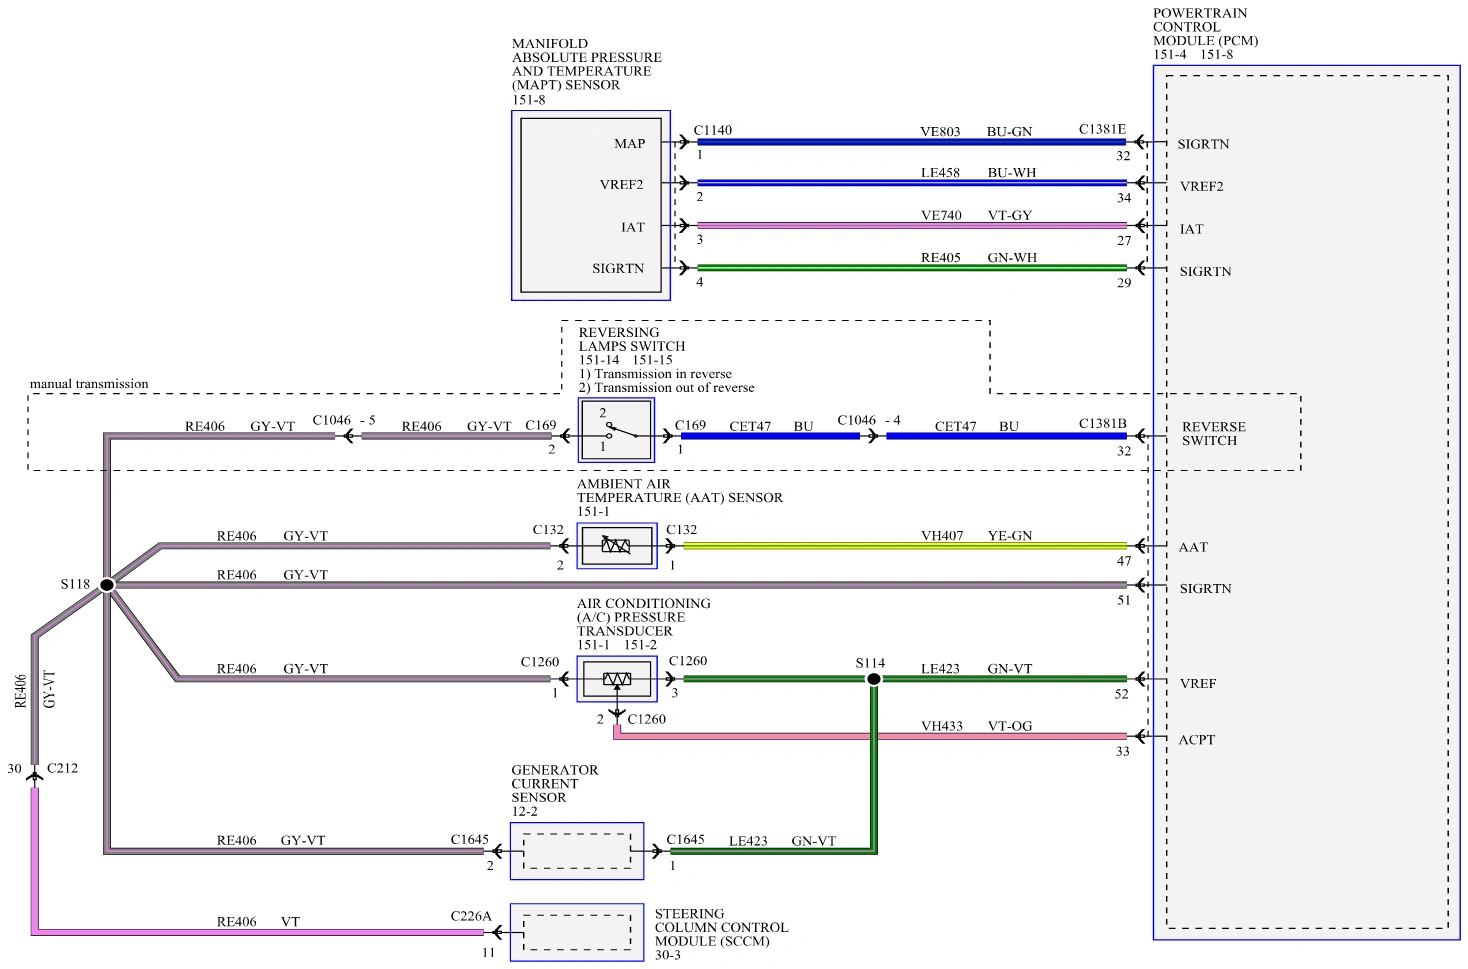Select the 'RE405' wire label
This screenshot has height=969, width=1468.
(940, 257)
